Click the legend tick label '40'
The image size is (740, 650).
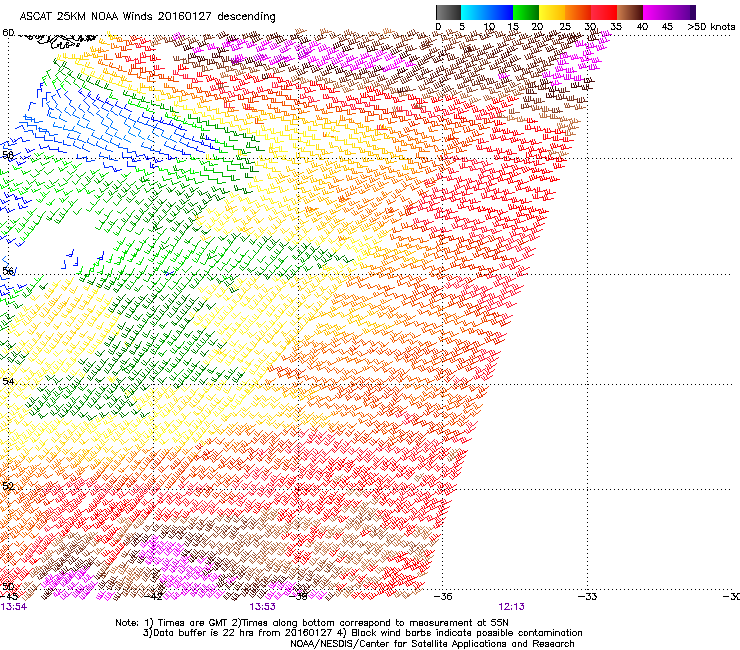[x=643, y=27]
